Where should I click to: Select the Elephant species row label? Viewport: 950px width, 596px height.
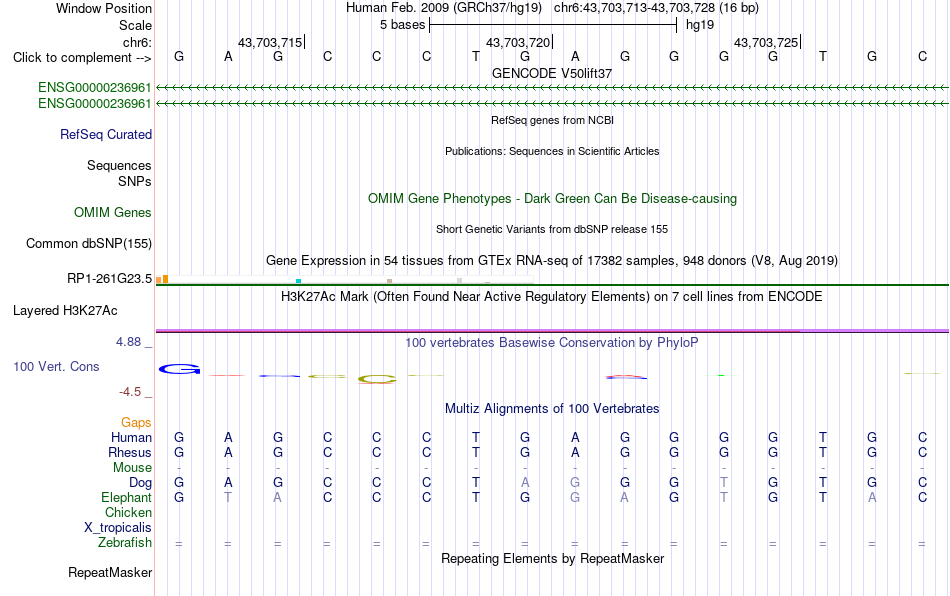click(x=126, y=497)
